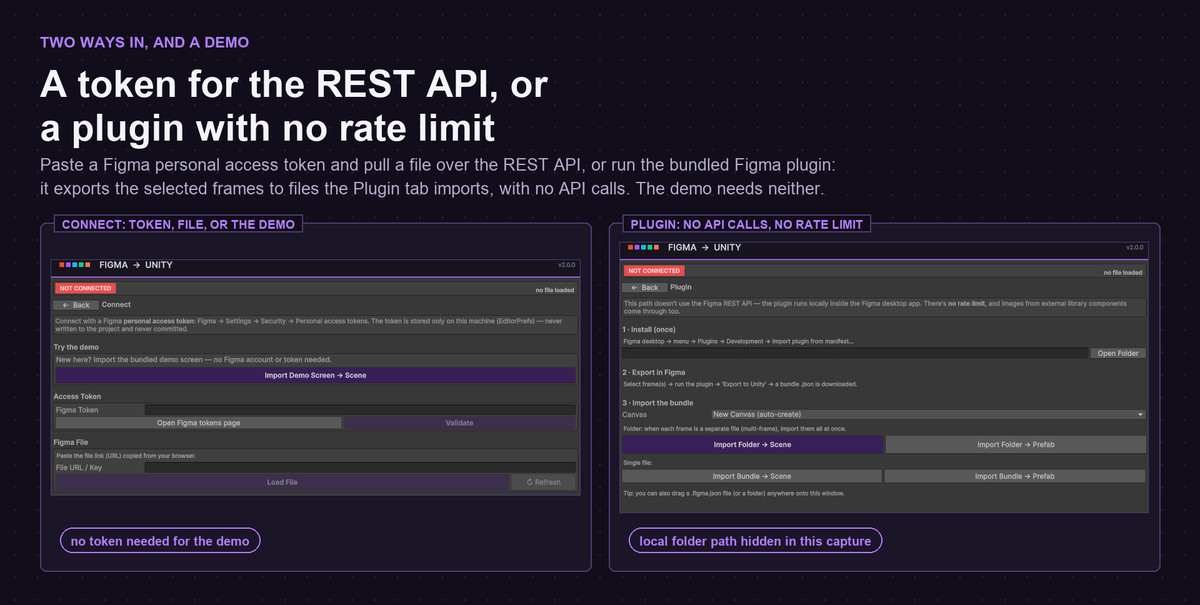This screenshot has width=1200, height=605.
Task: Go Back from the Connect screen
Action: 76,304
